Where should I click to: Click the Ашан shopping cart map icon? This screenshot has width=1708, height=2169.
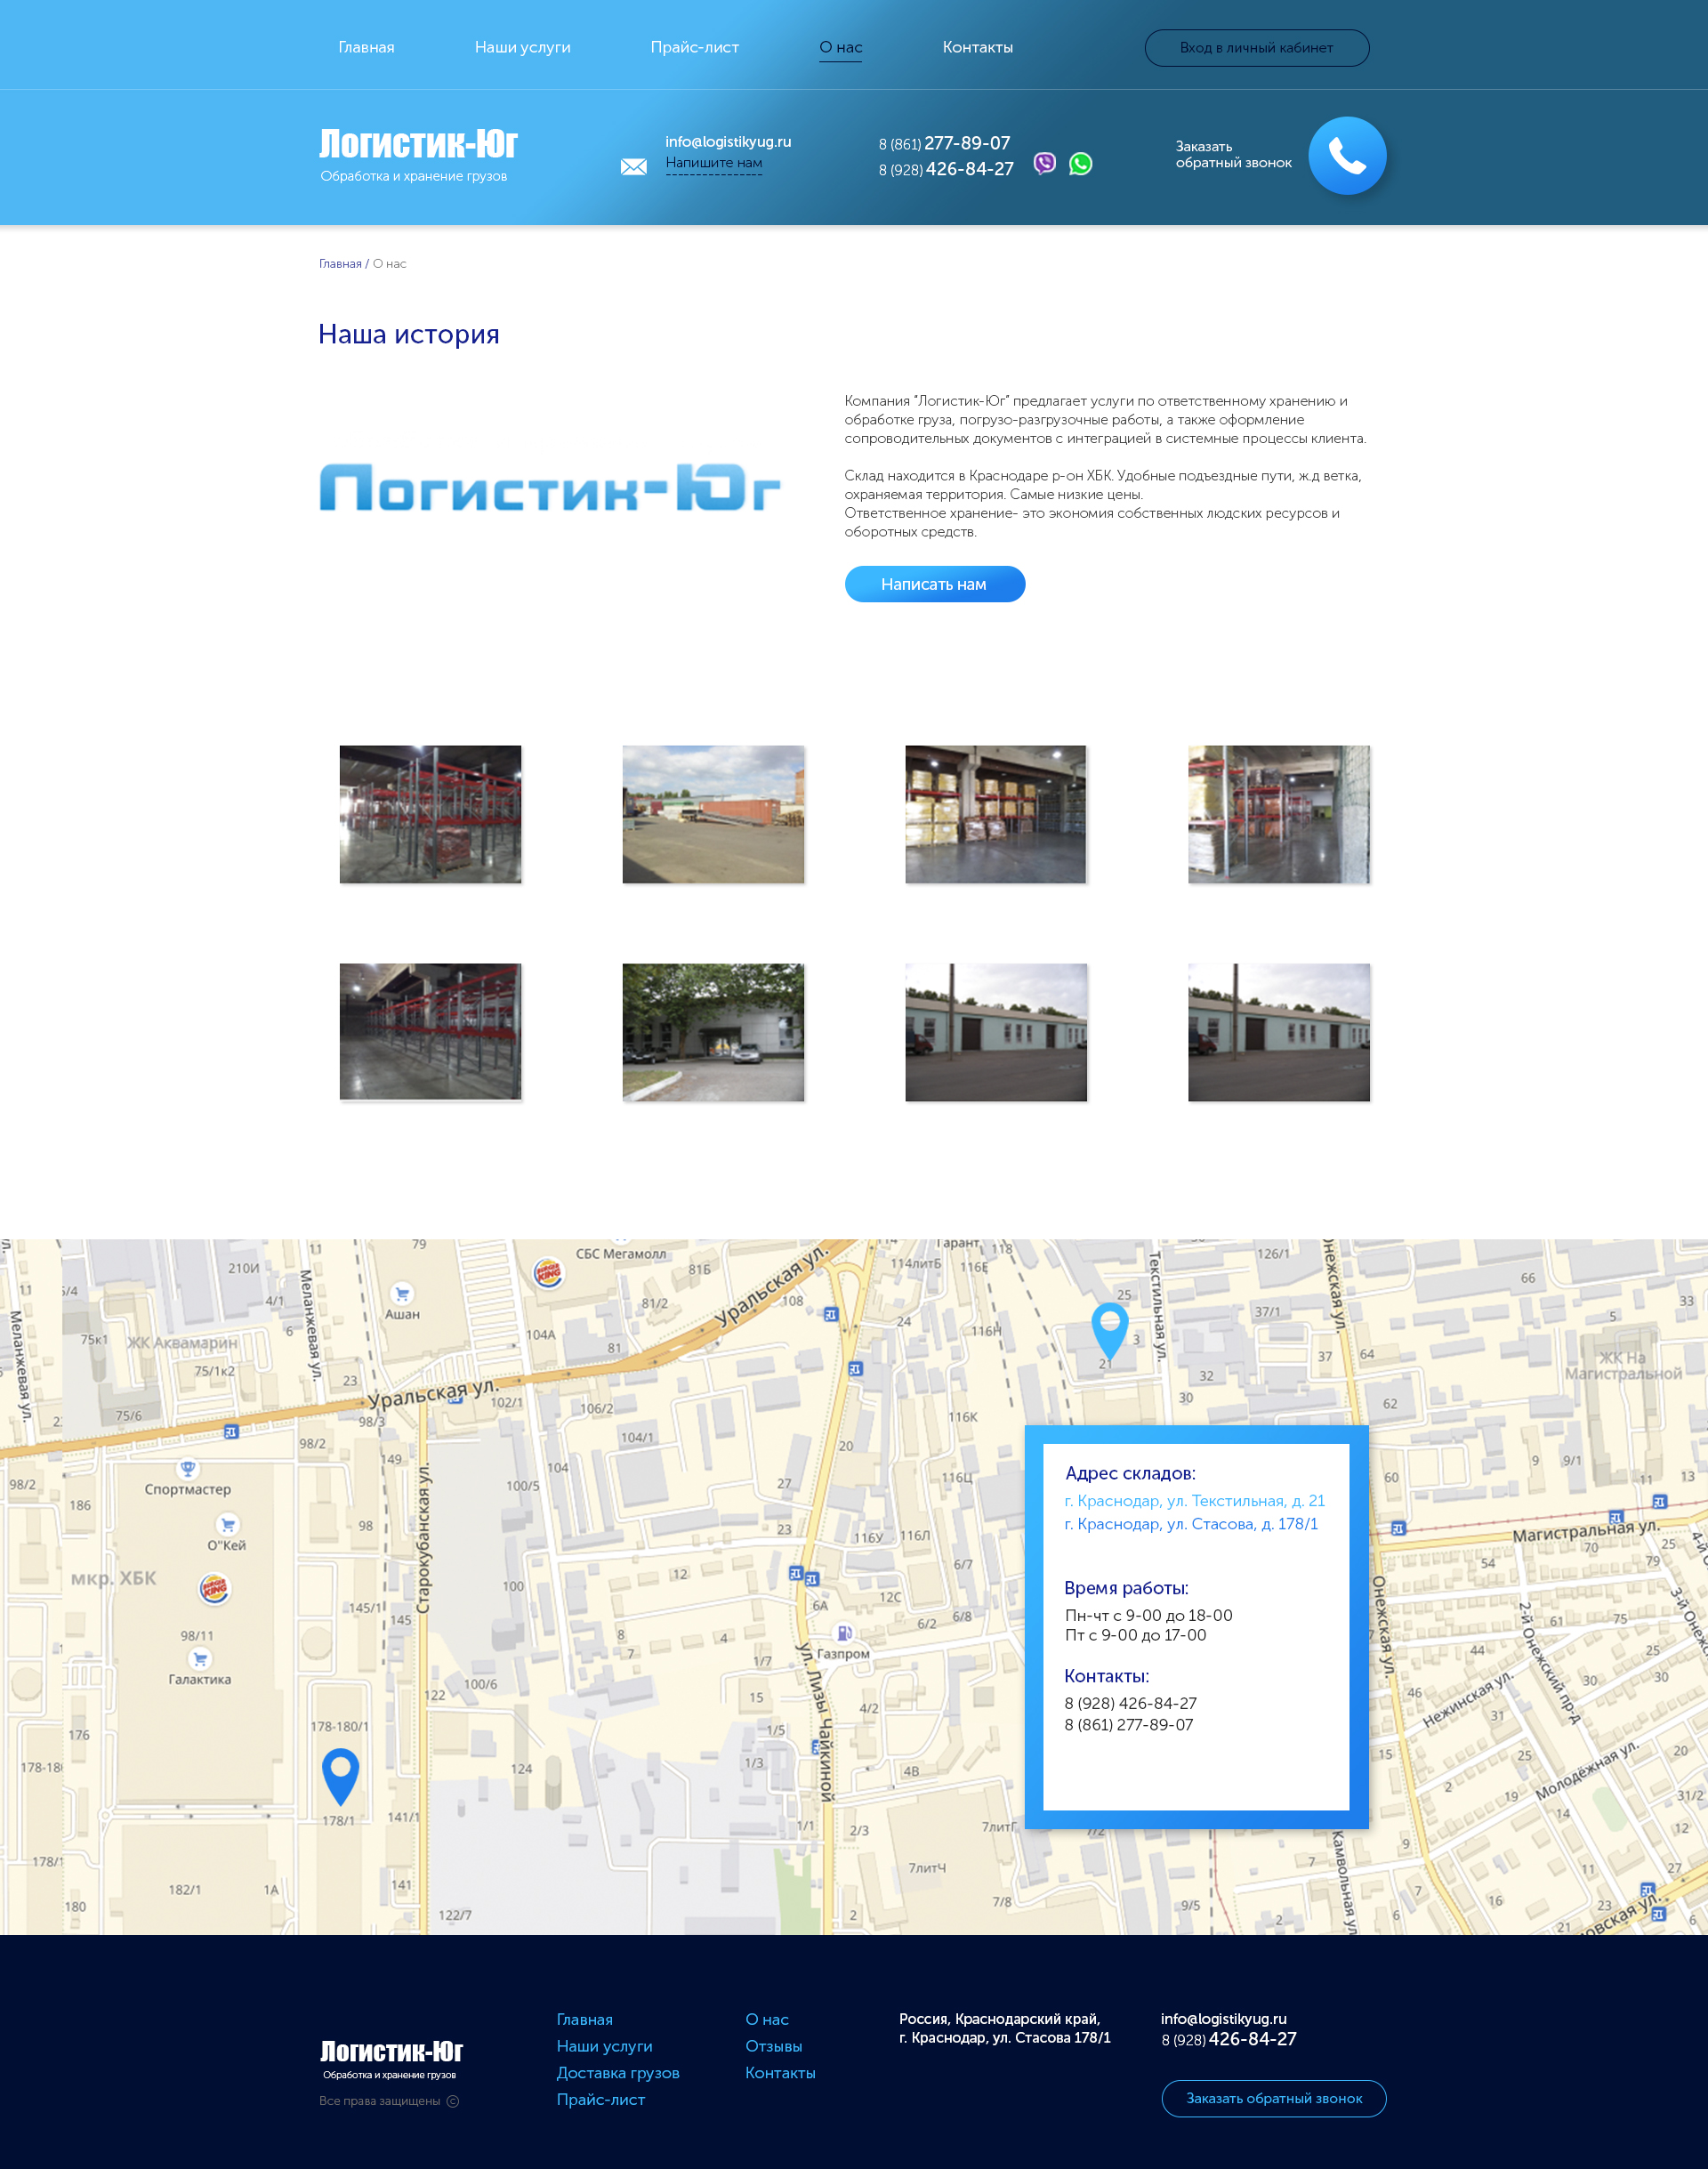tap(402, 1293)
